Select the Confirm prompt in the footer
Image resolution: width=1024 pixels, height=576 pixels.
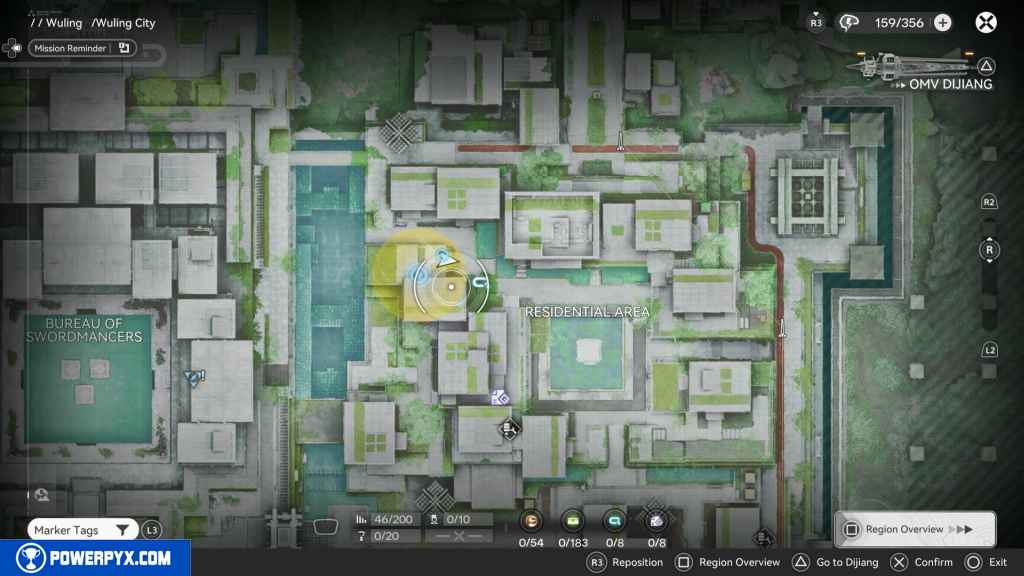tap(922, 562)
